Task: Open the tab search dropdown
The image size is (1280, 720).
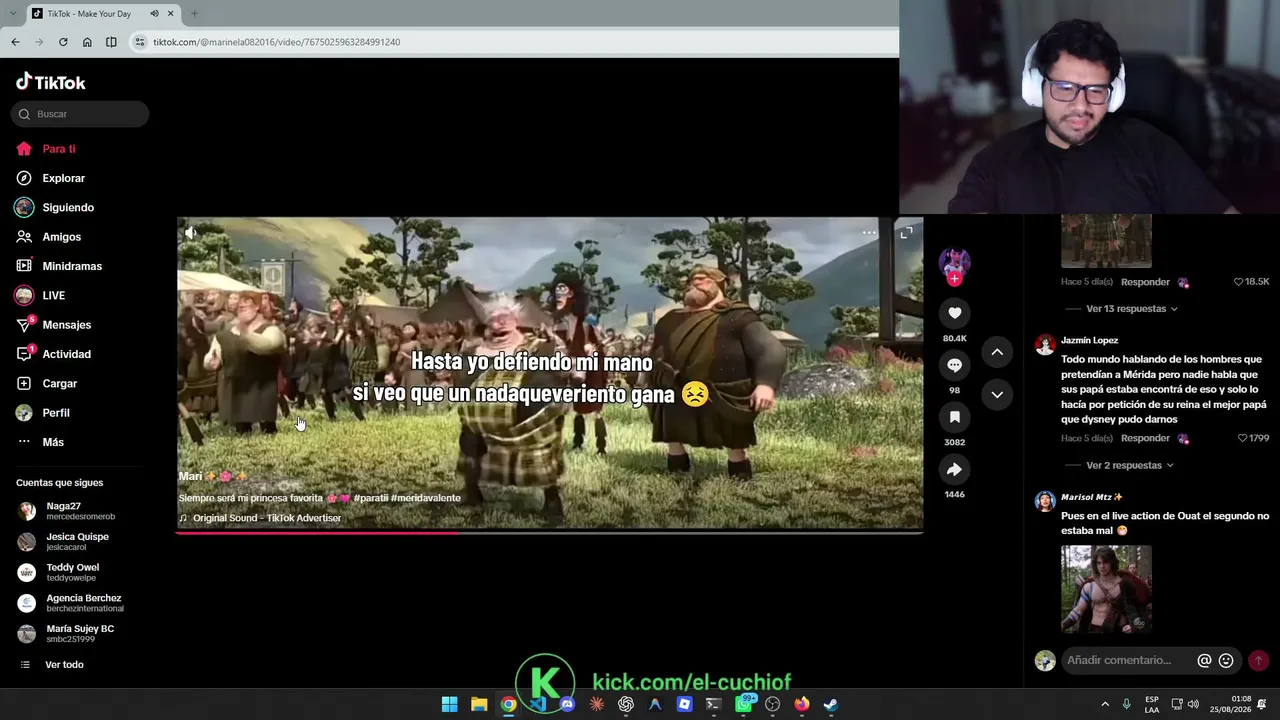Action: pos(12,13)
